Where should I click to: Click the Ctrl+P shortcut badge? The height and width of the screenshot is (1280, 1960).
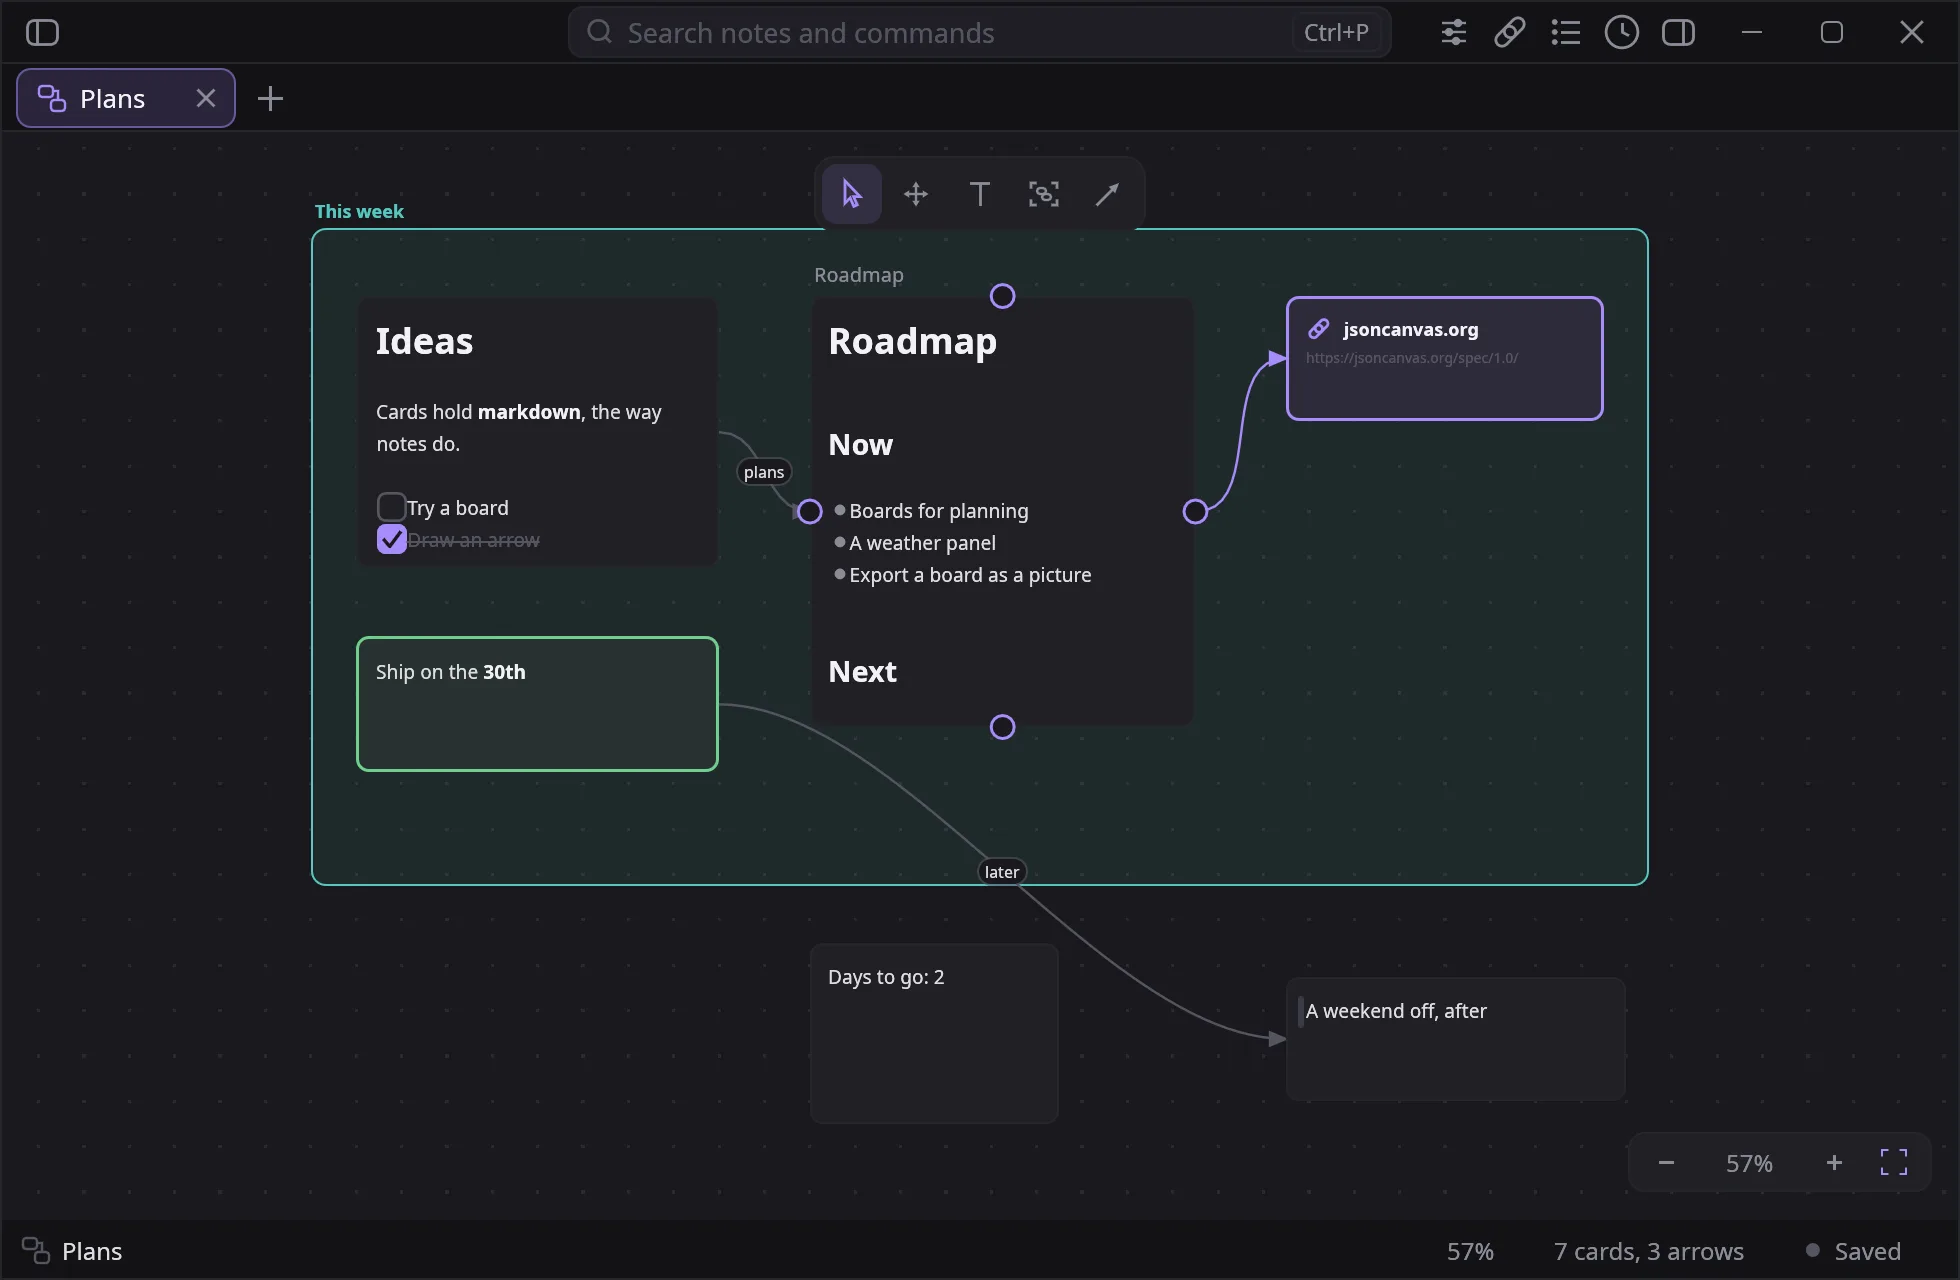click(x=1336, y=32)
